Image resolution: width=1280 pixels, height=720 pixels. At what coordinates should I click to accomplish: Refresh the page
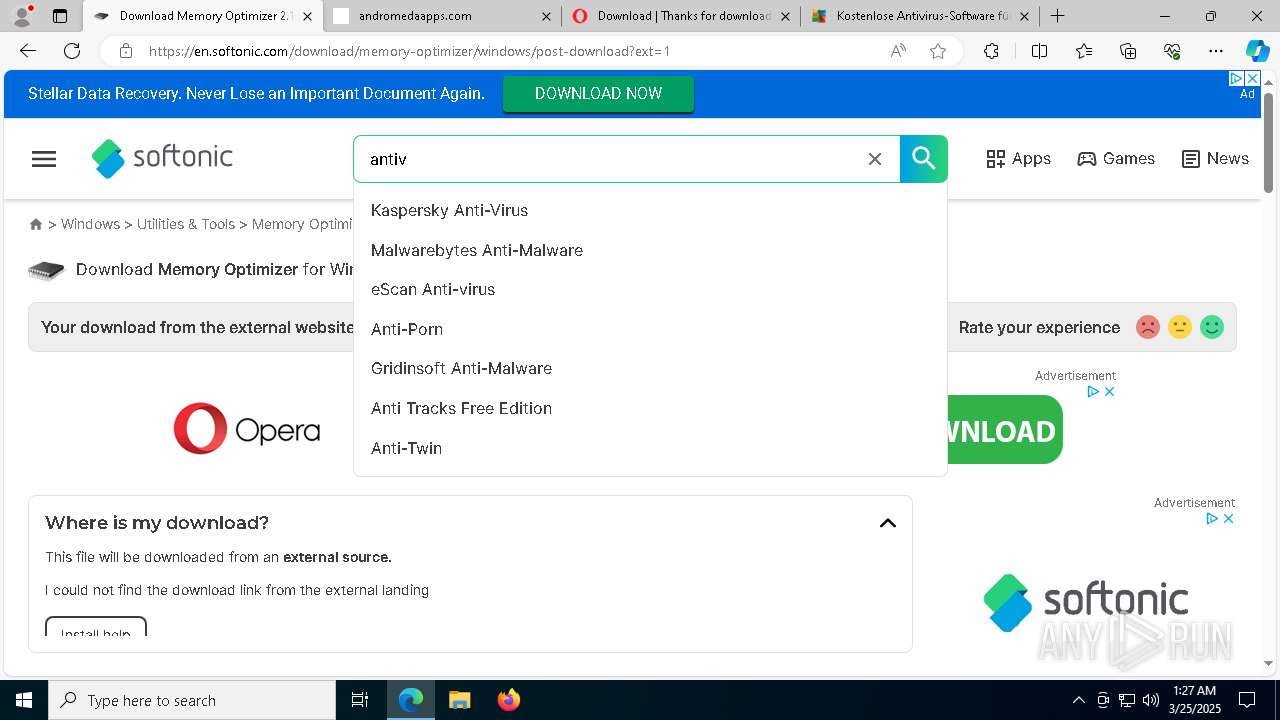72,51
